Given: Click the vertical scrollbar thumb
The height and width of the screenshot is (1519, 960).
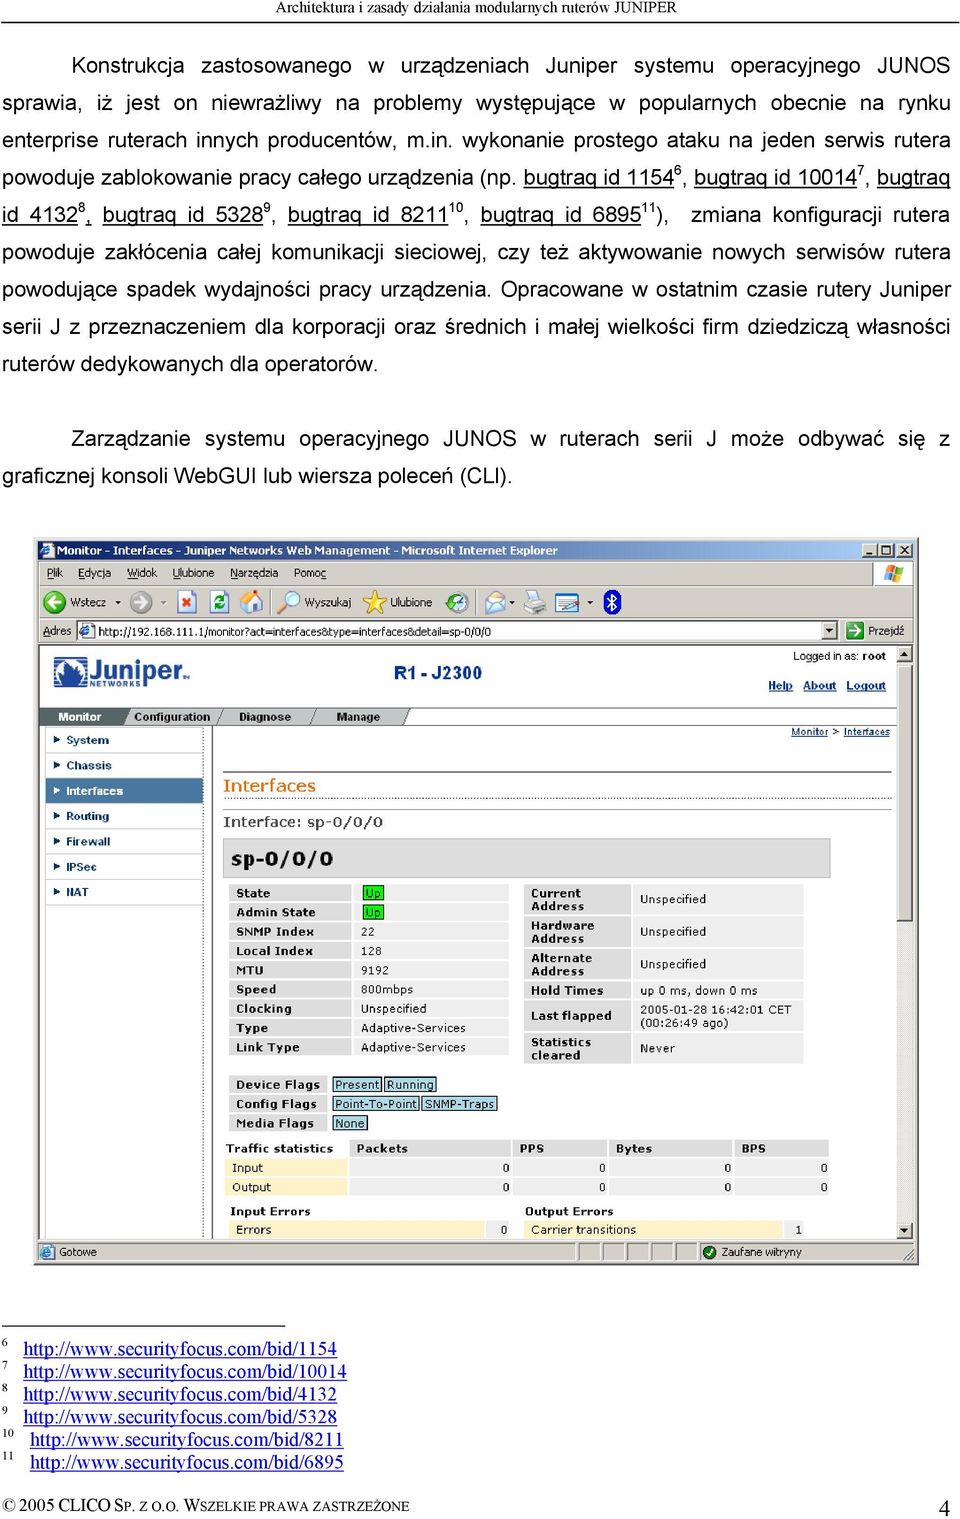Looking at the screenshot, I should coord(904,792).
